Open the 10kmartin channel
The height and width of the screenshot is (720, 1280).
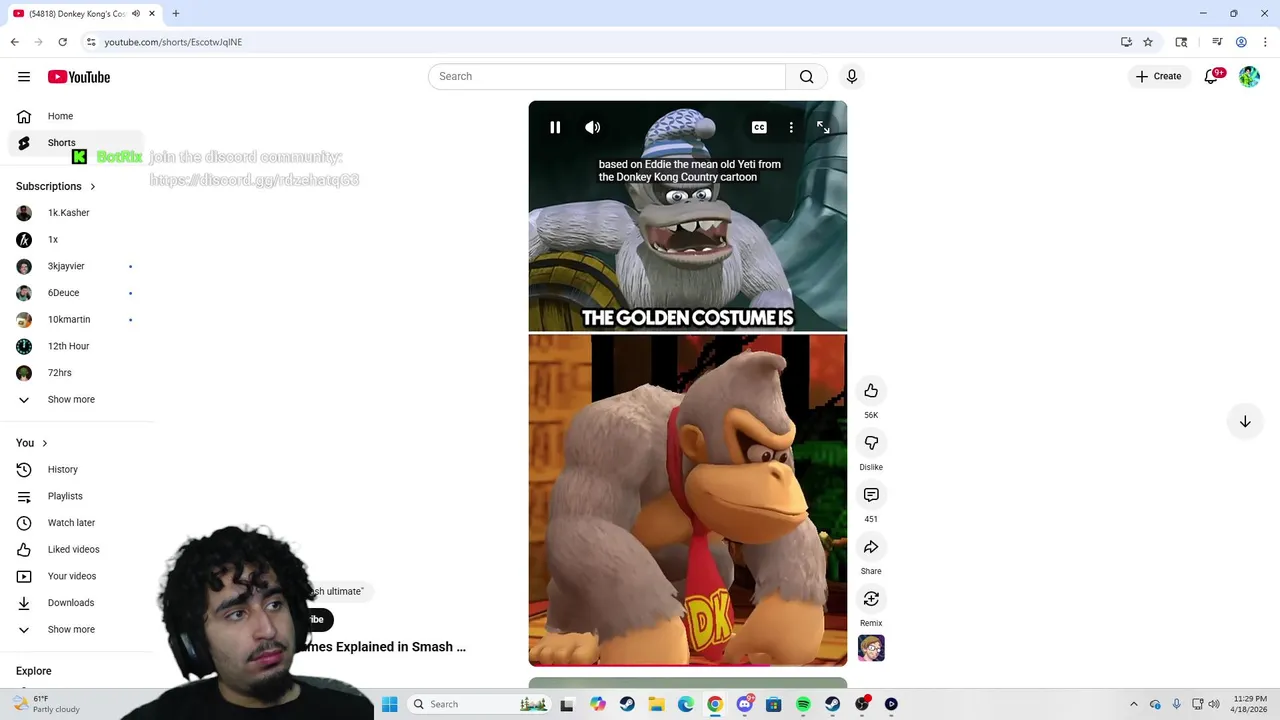(75, 320)
